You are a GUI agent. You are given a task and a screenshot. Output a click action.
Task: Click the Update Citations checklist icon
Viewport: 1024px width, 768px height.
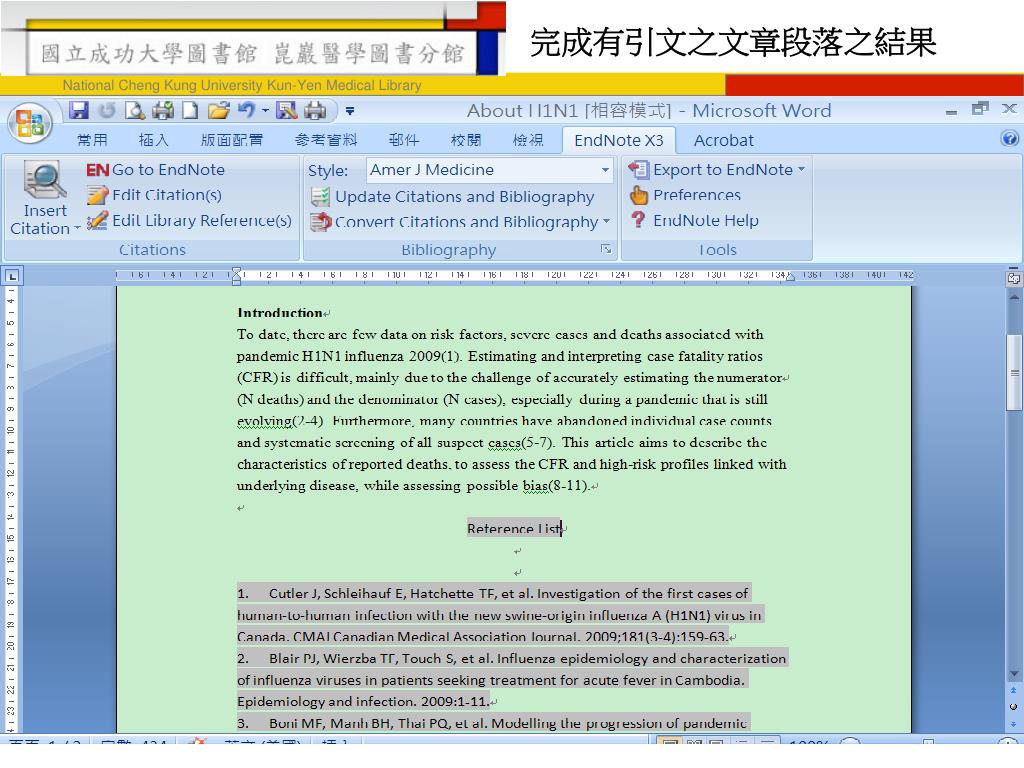[320, 197]
